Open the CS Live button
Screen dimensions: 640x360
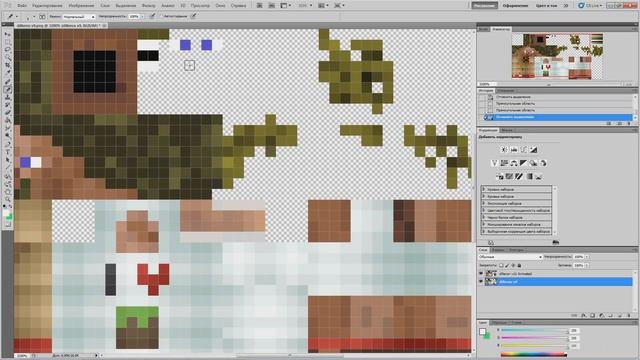(x=590, y=6)
